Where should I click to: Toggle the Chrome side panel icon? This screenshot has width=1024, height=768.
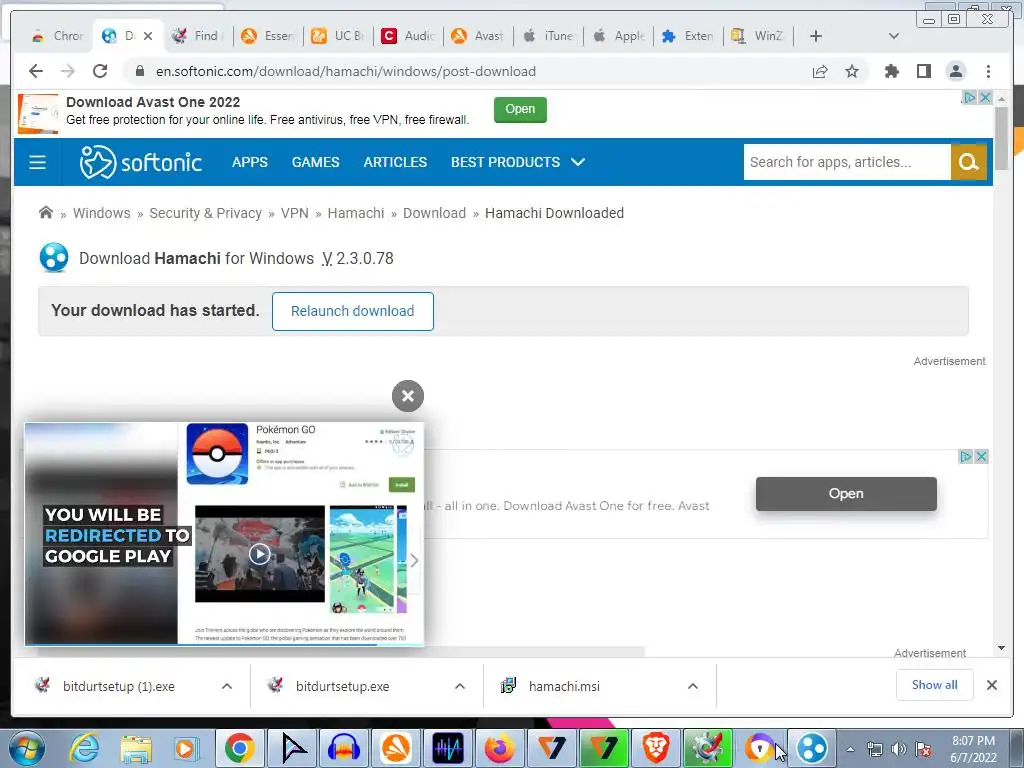pyautogui.click(x=923, y=71)
